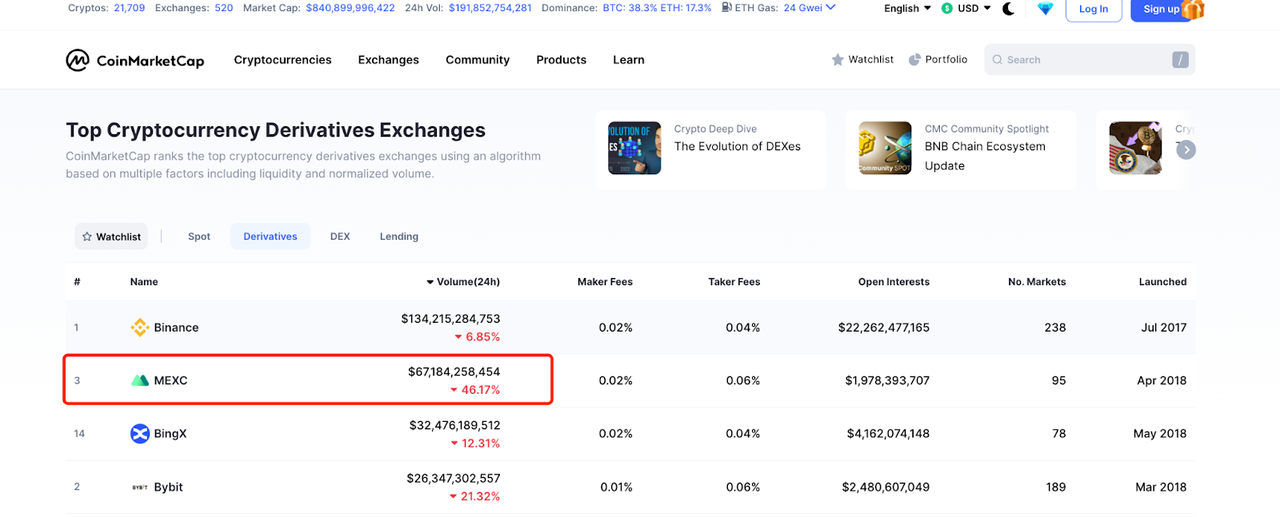
Task: Select the Derivatives tab
Action: pos(270,237)
